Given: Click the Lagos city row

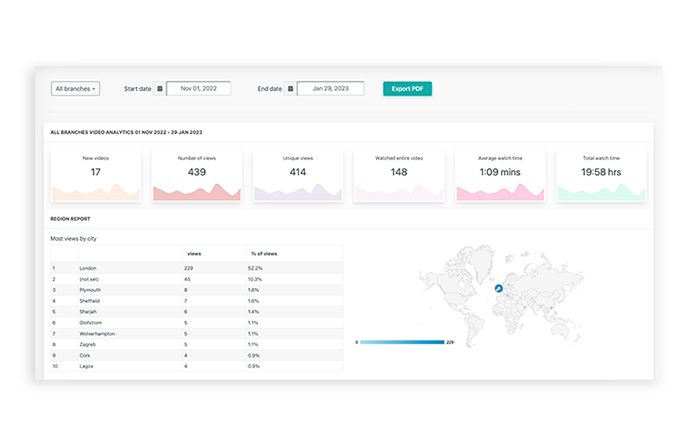Looking at the screenshot, I should coord(197,366).
